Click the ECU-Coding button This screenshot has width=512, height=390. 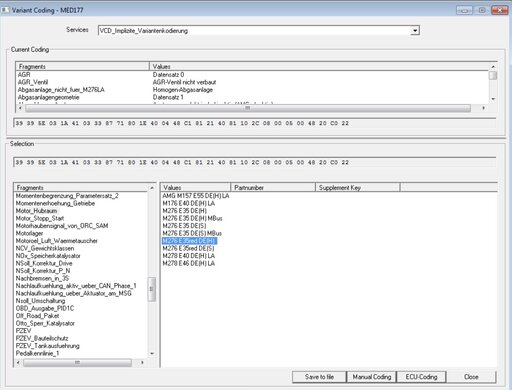pyautogui.click(x=421, y=377)
